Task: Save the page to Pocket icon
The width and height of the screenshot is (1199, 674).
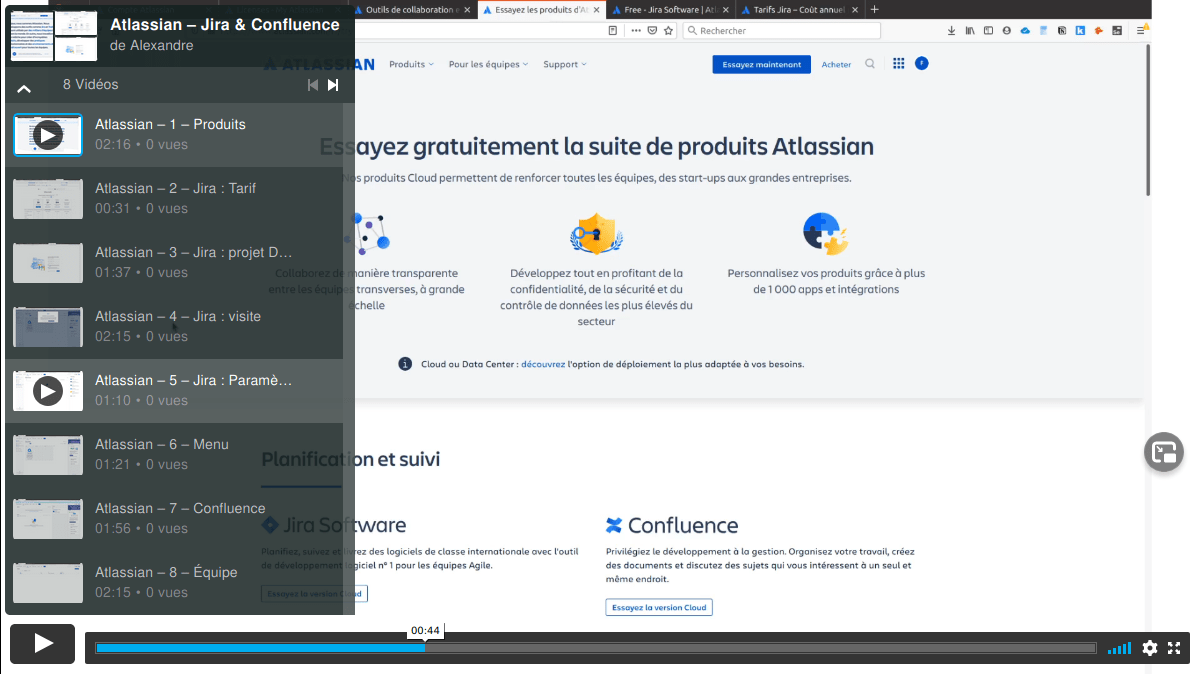Action: [652, 31]
